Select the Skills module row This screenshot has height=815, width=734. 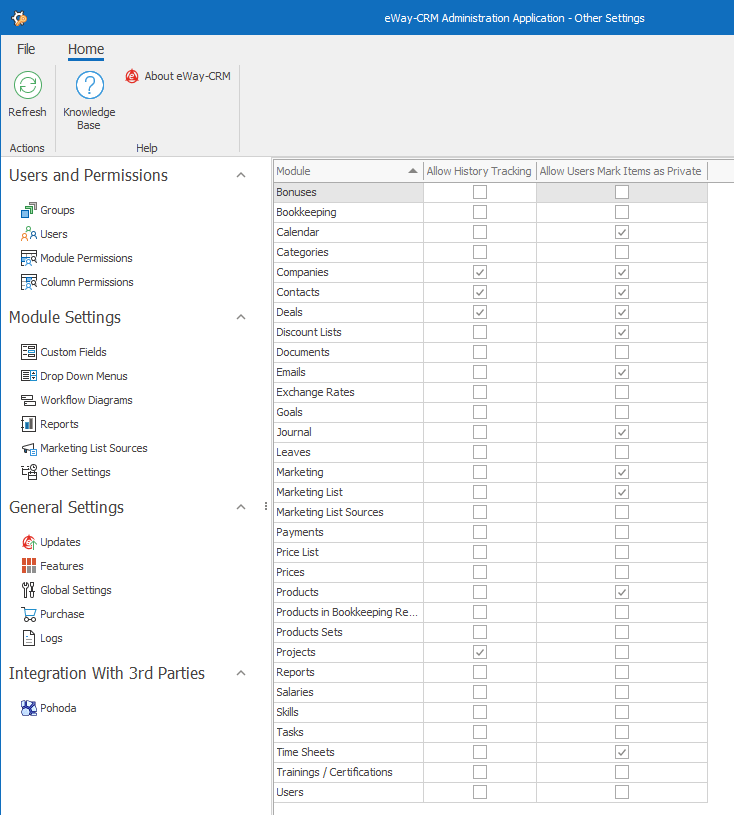click(x=490, y=712)
